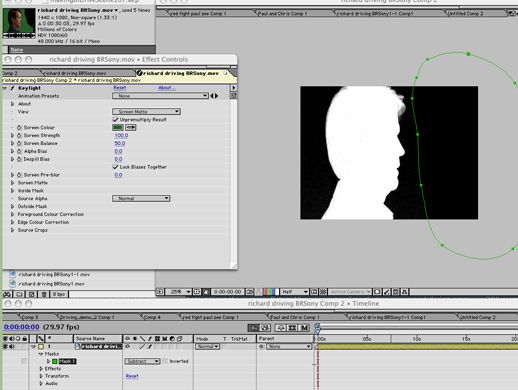Viewport: 518px width, 390px height.
Task: Click the draft 3D timeline button
Action: click(265, 328)
